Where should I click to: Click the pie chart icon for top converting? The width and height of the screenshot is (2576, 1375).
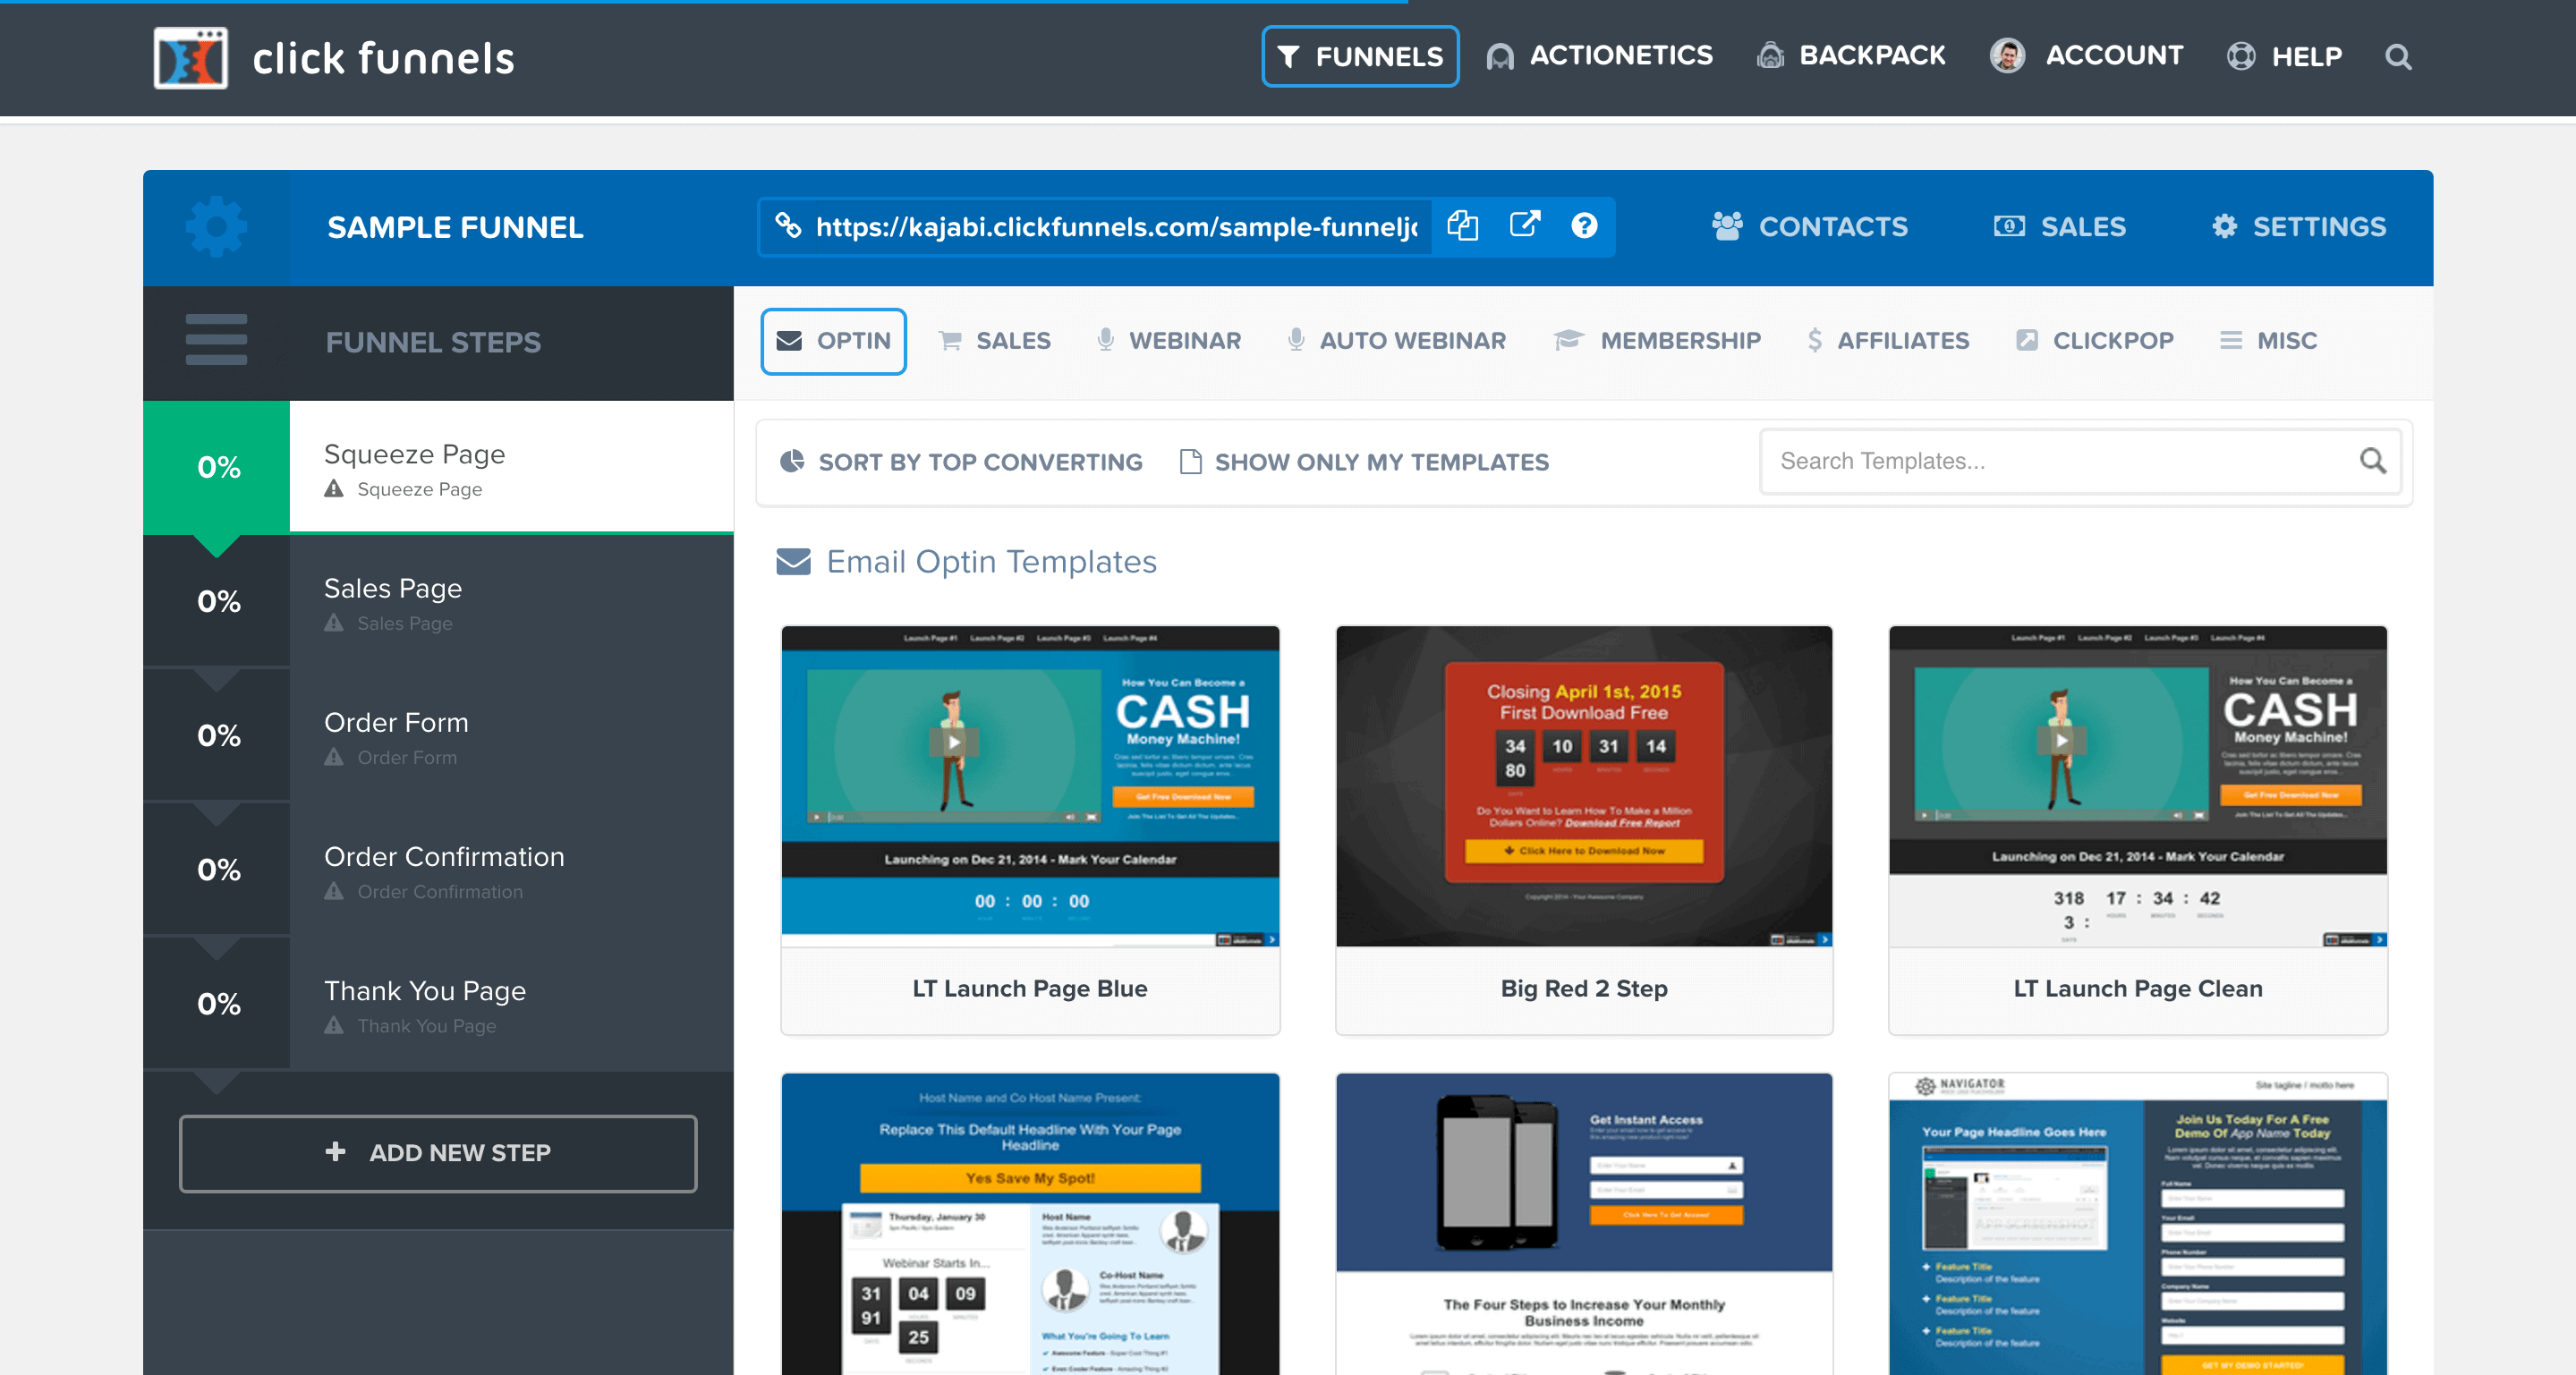coord(792,461)
